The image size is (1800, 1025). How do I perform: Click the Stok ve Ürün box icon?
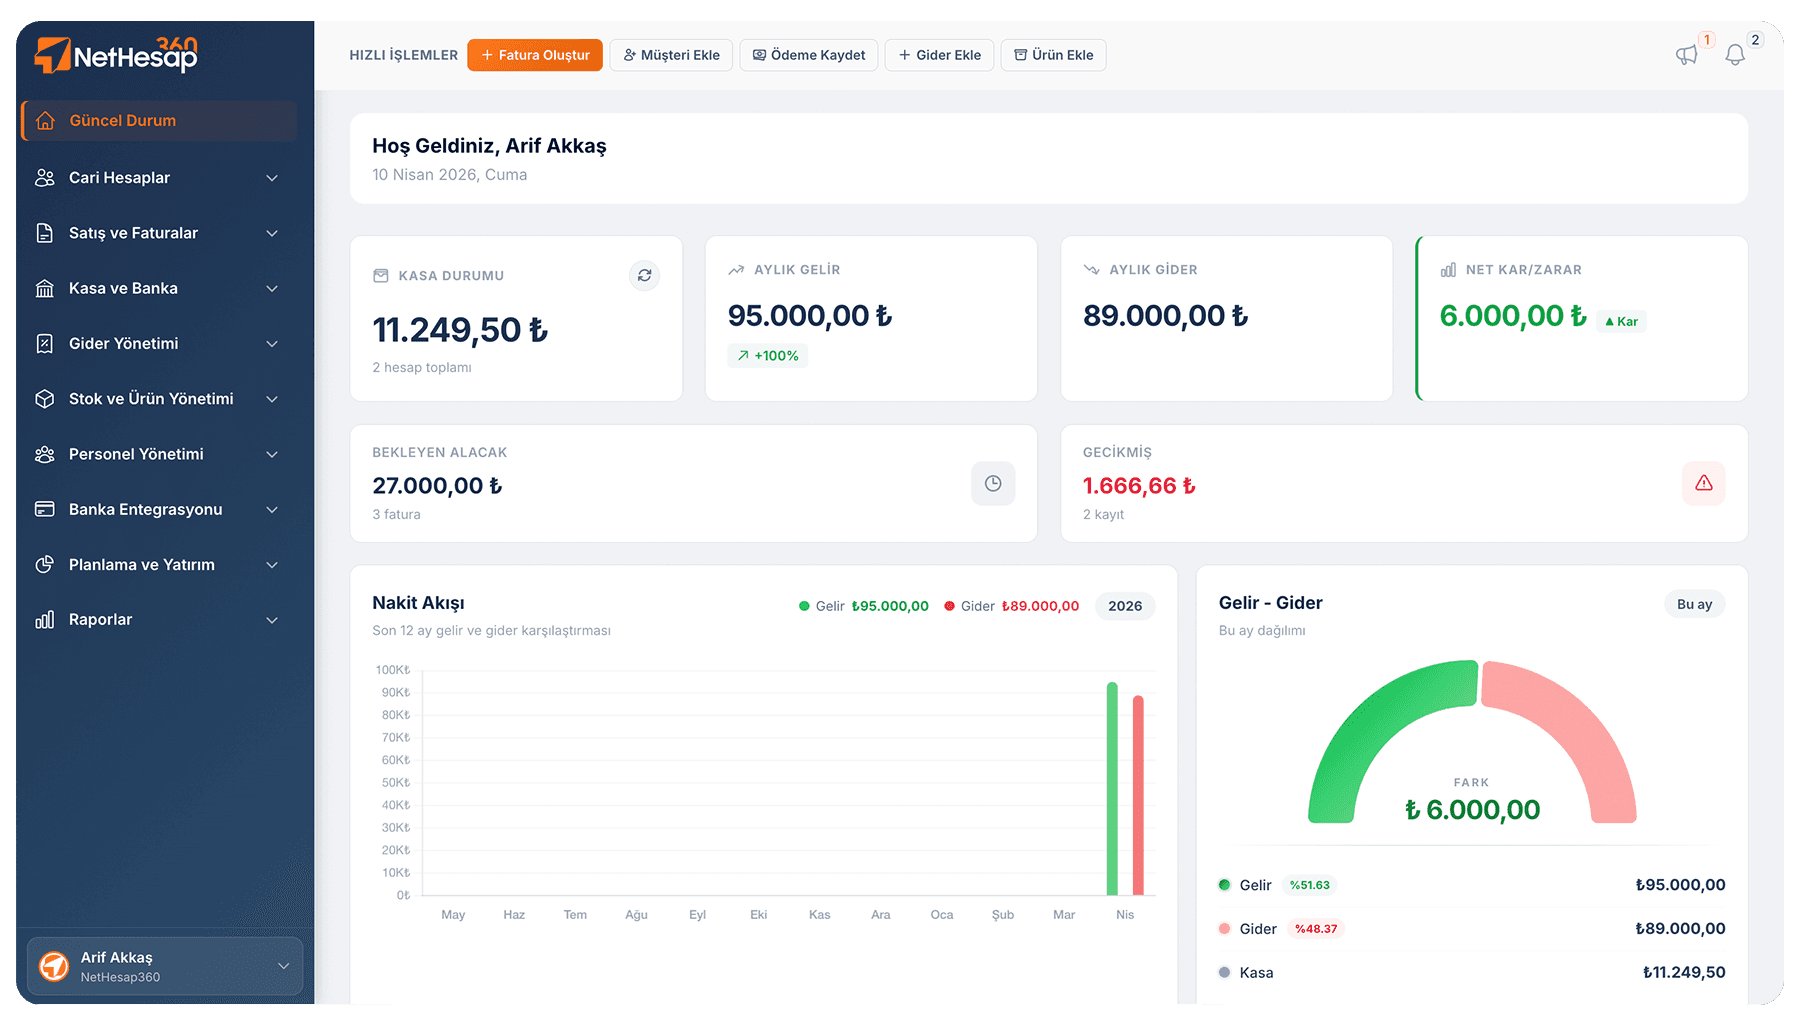[45, 399]
